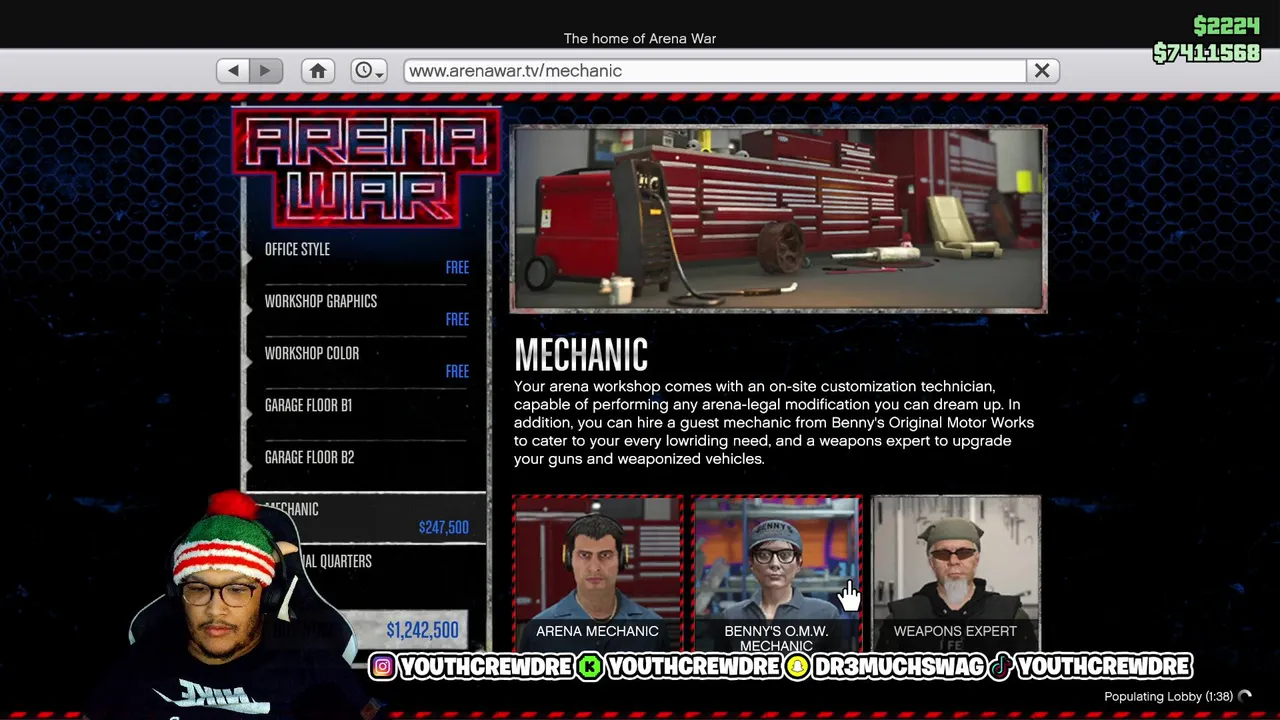The image size is (1280, 720).
Task: Click the arrow marker beside Office Style
Action: (x=247, y=258)
